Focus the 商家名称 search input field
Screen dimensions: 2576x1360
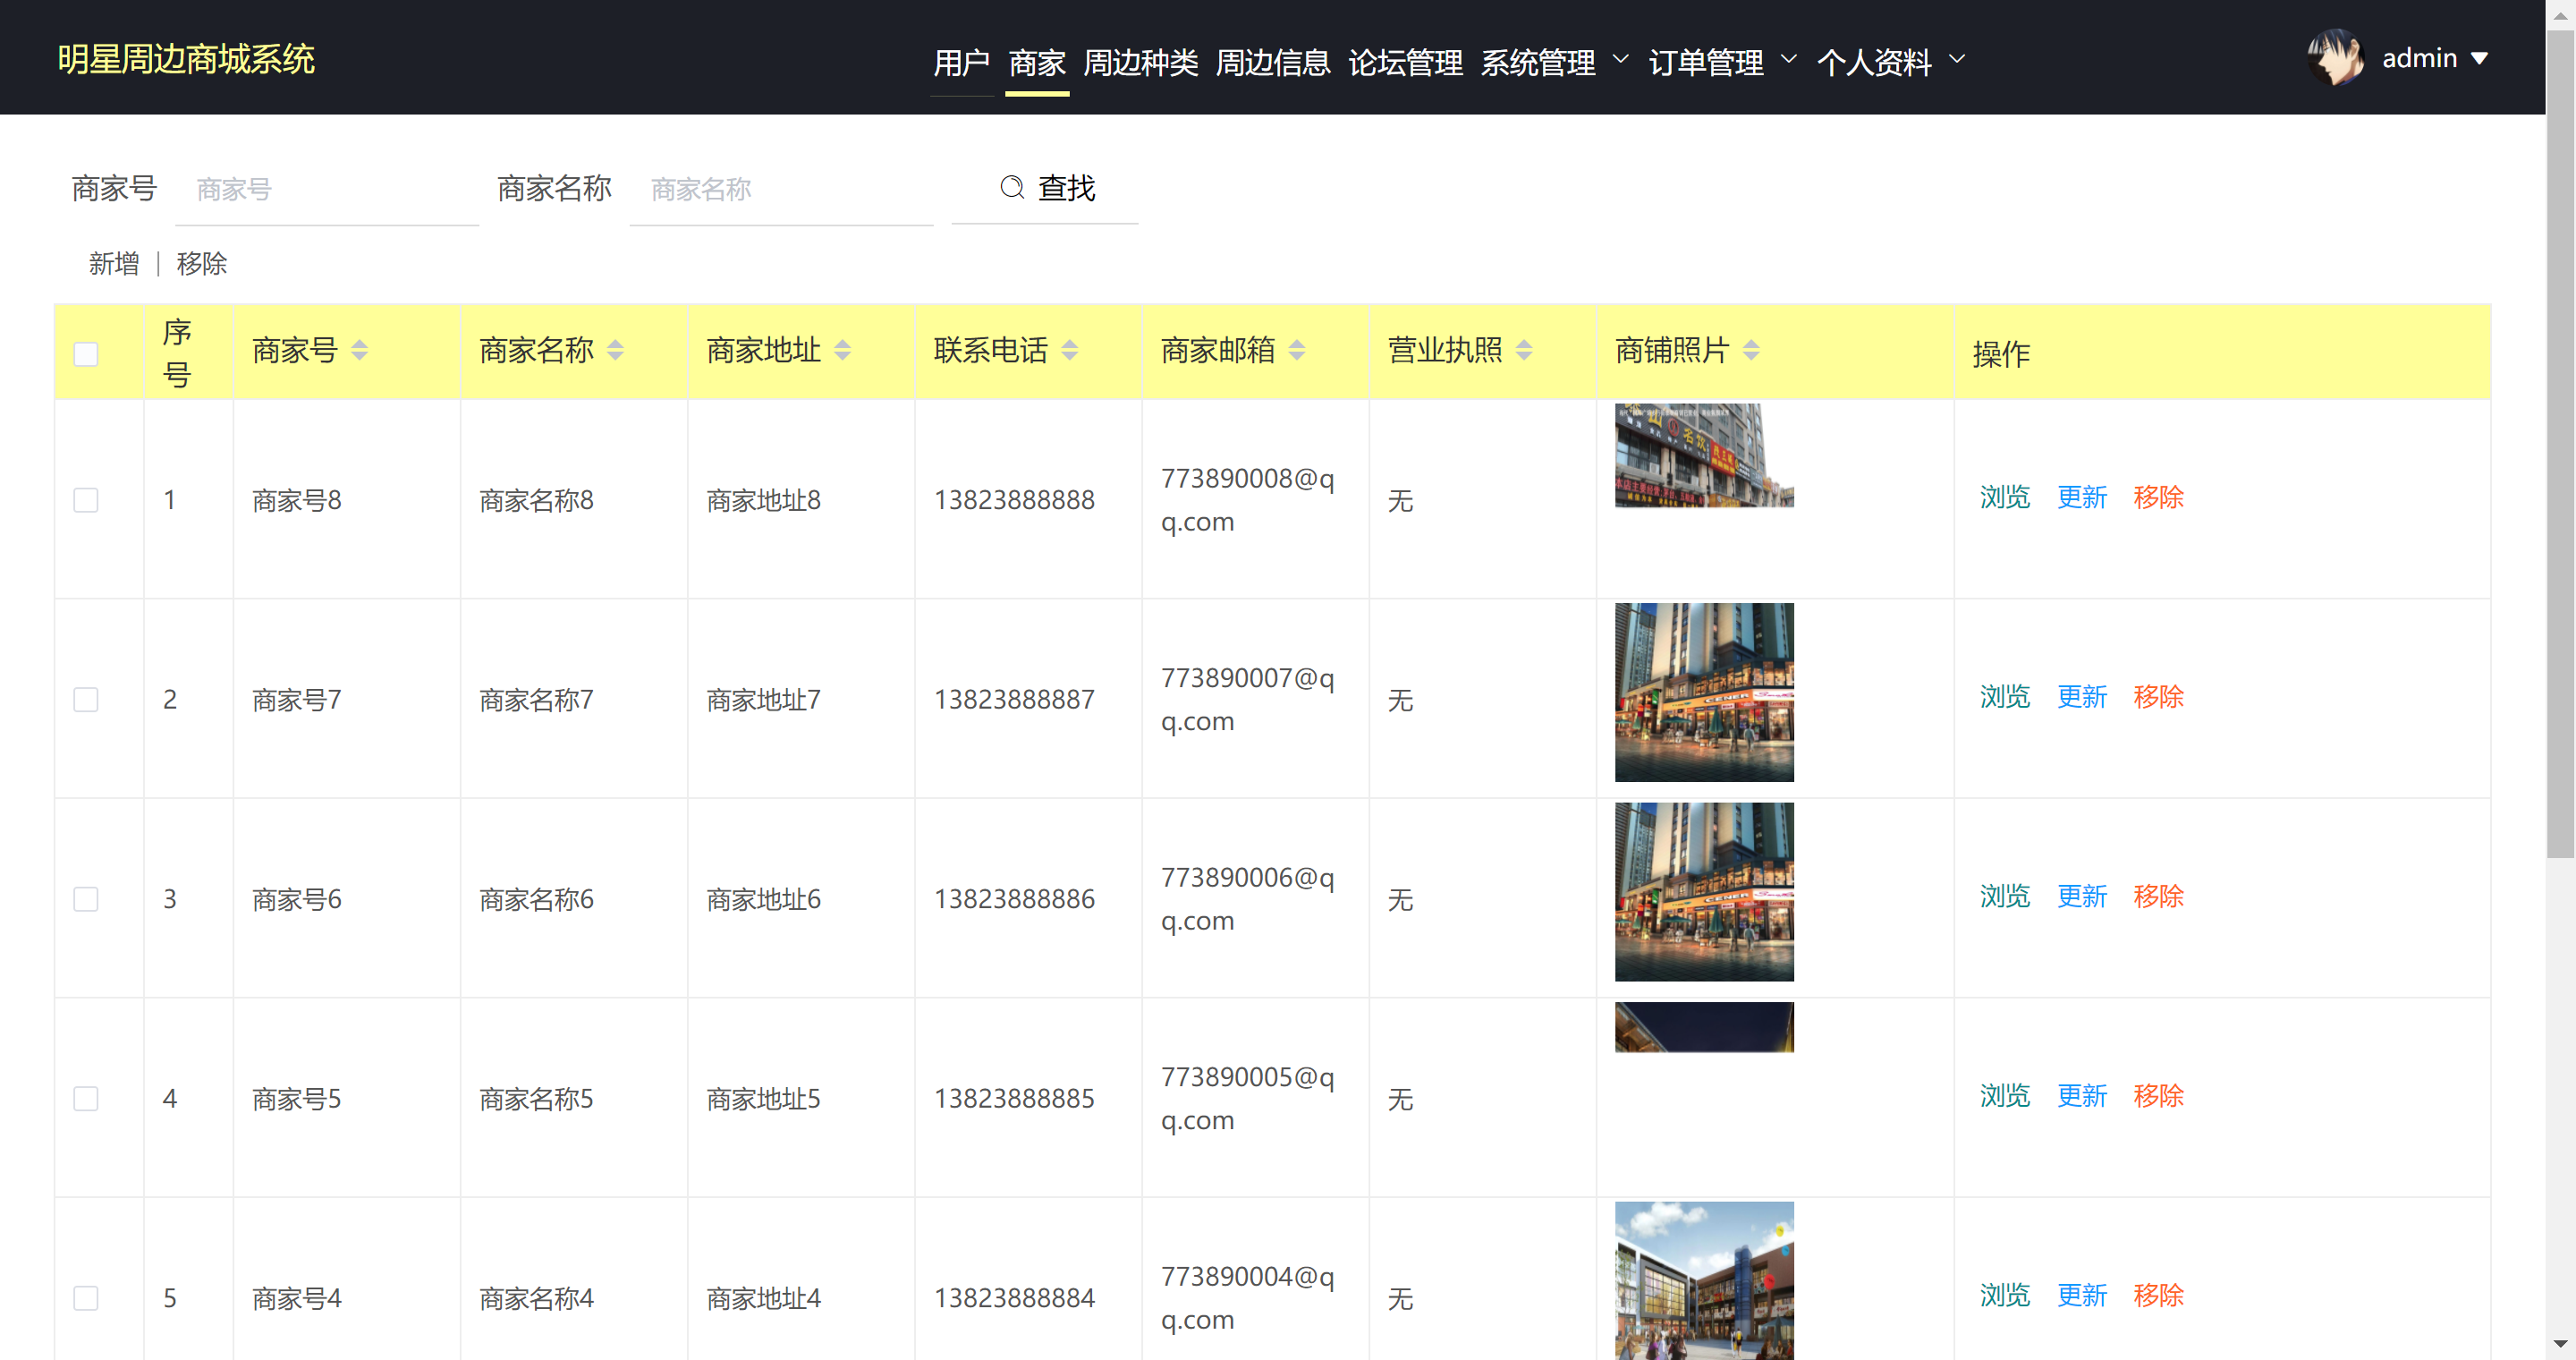click(x=781, y=189)
